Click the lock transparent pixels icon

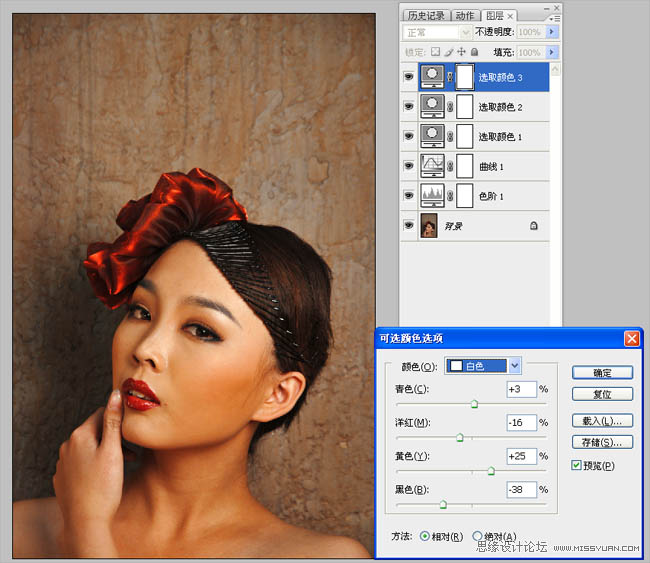click(x=436, y=52)
